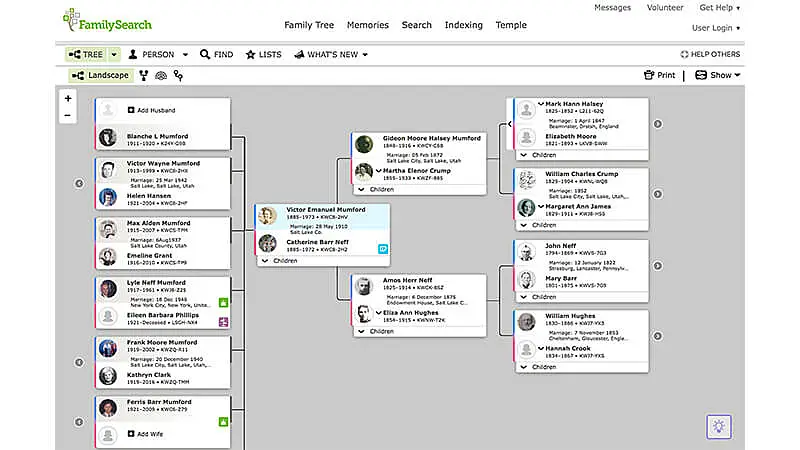Open spouse dropdown by Hannah Crook
The height and width of the screenshot is (450, 800).
(x=541, y=348)
